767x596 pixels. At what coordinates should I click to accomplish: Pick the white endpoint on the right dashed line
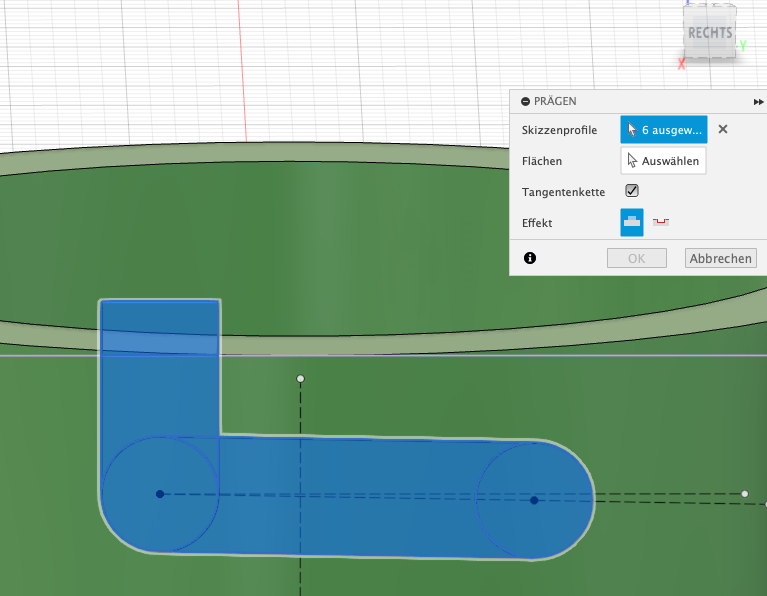(x=744, y=494)
